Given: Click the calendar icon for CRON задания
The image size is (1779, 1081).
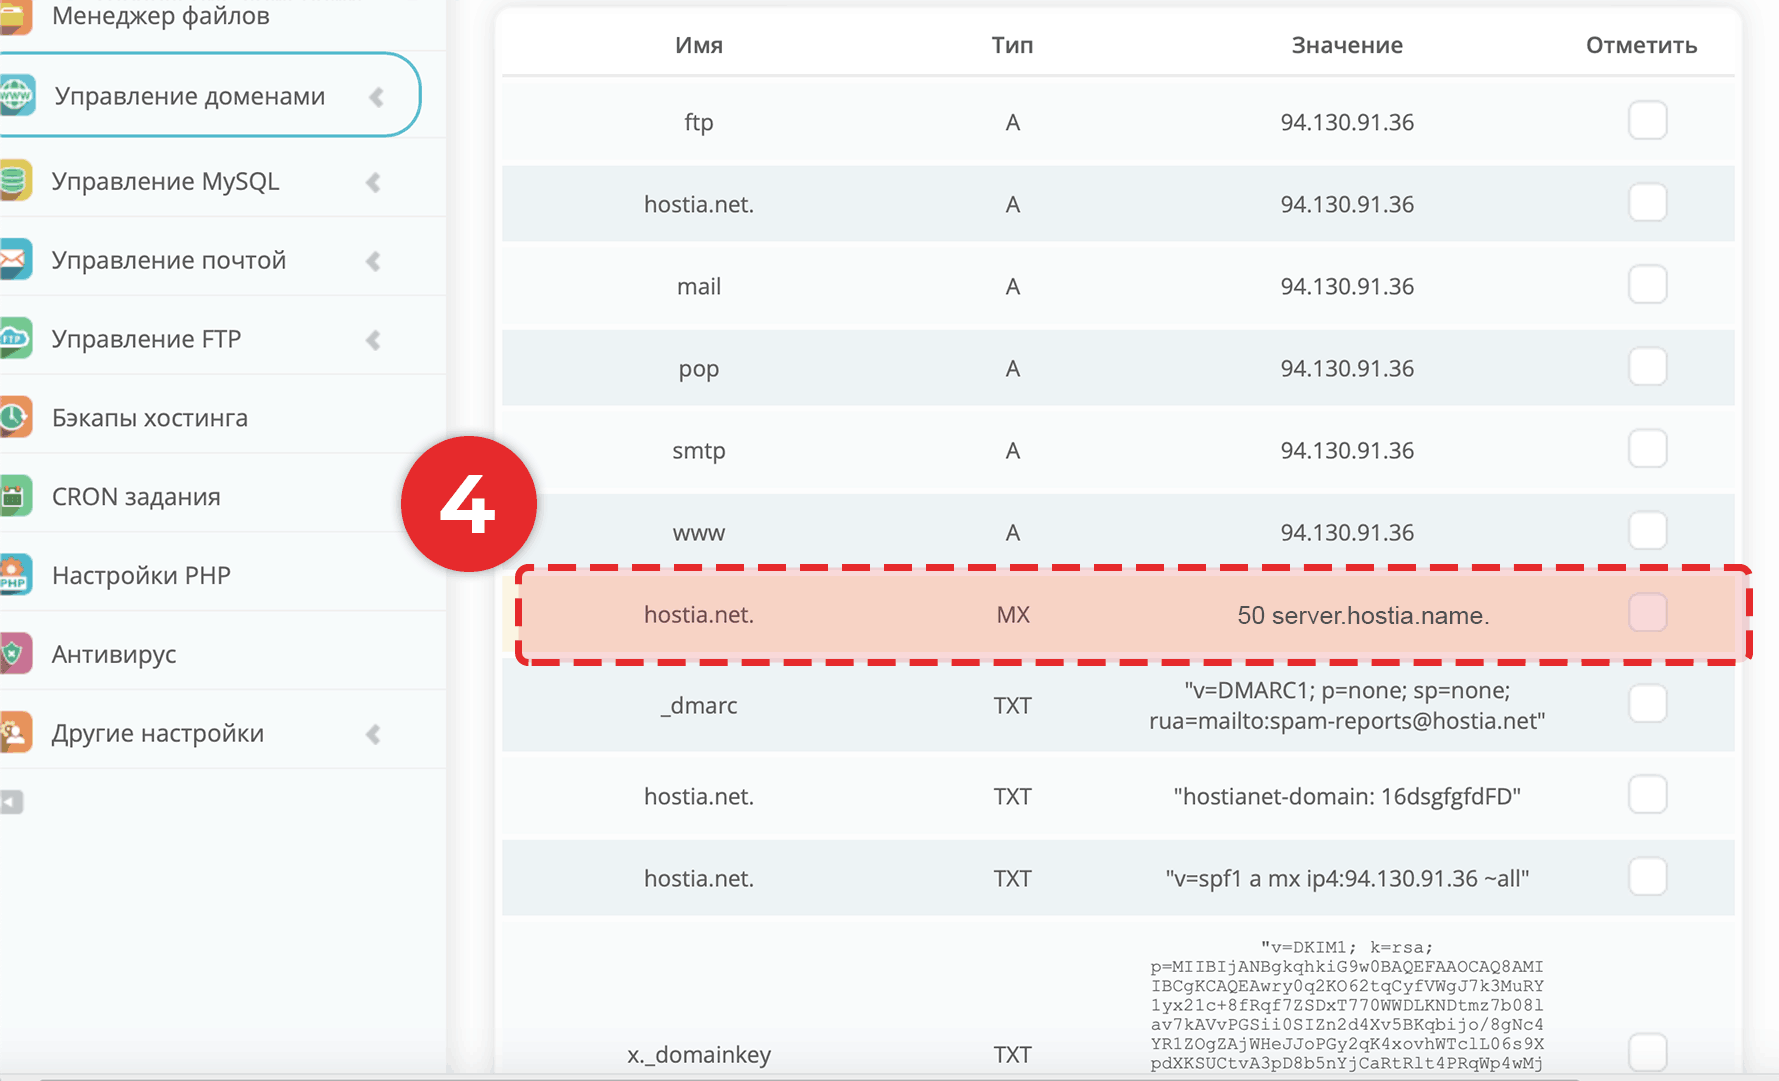Looking at the screenshot, I should 14,496.
